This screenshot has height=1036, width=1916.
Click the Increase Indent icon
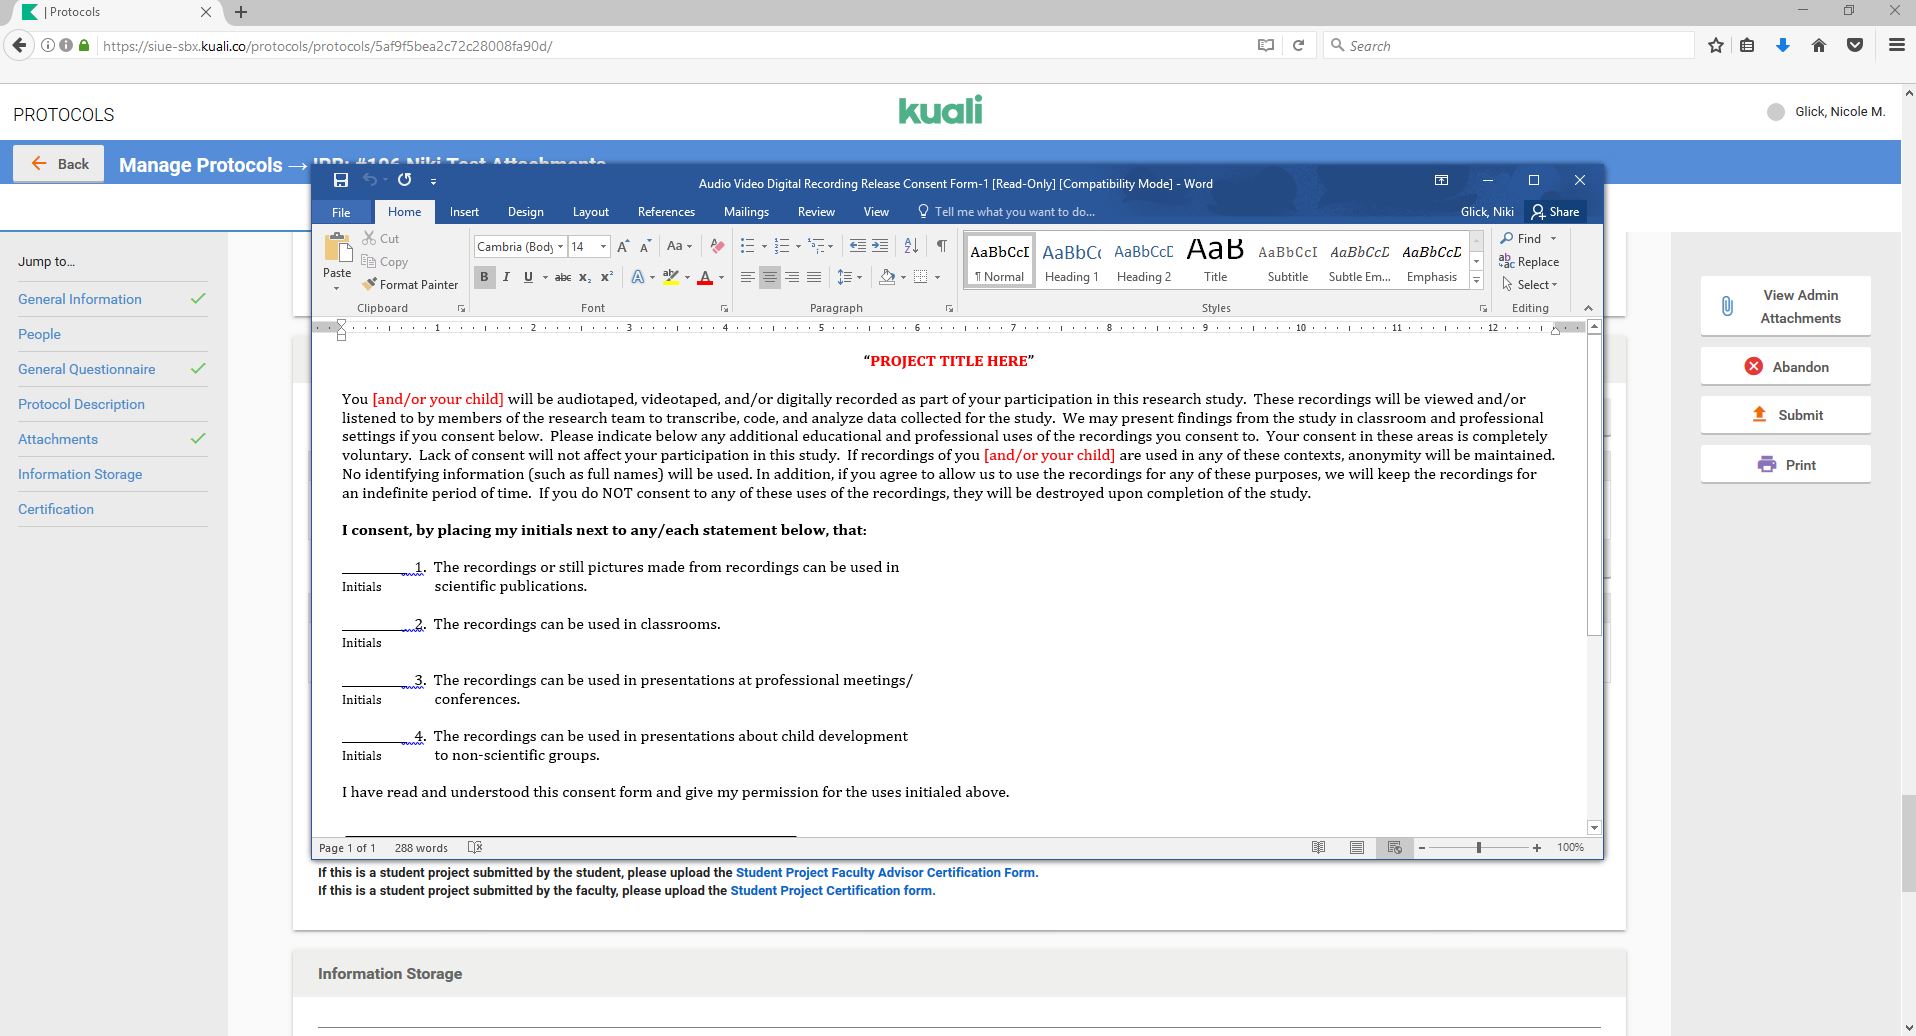pyautogui.click(x=880, y=246)
